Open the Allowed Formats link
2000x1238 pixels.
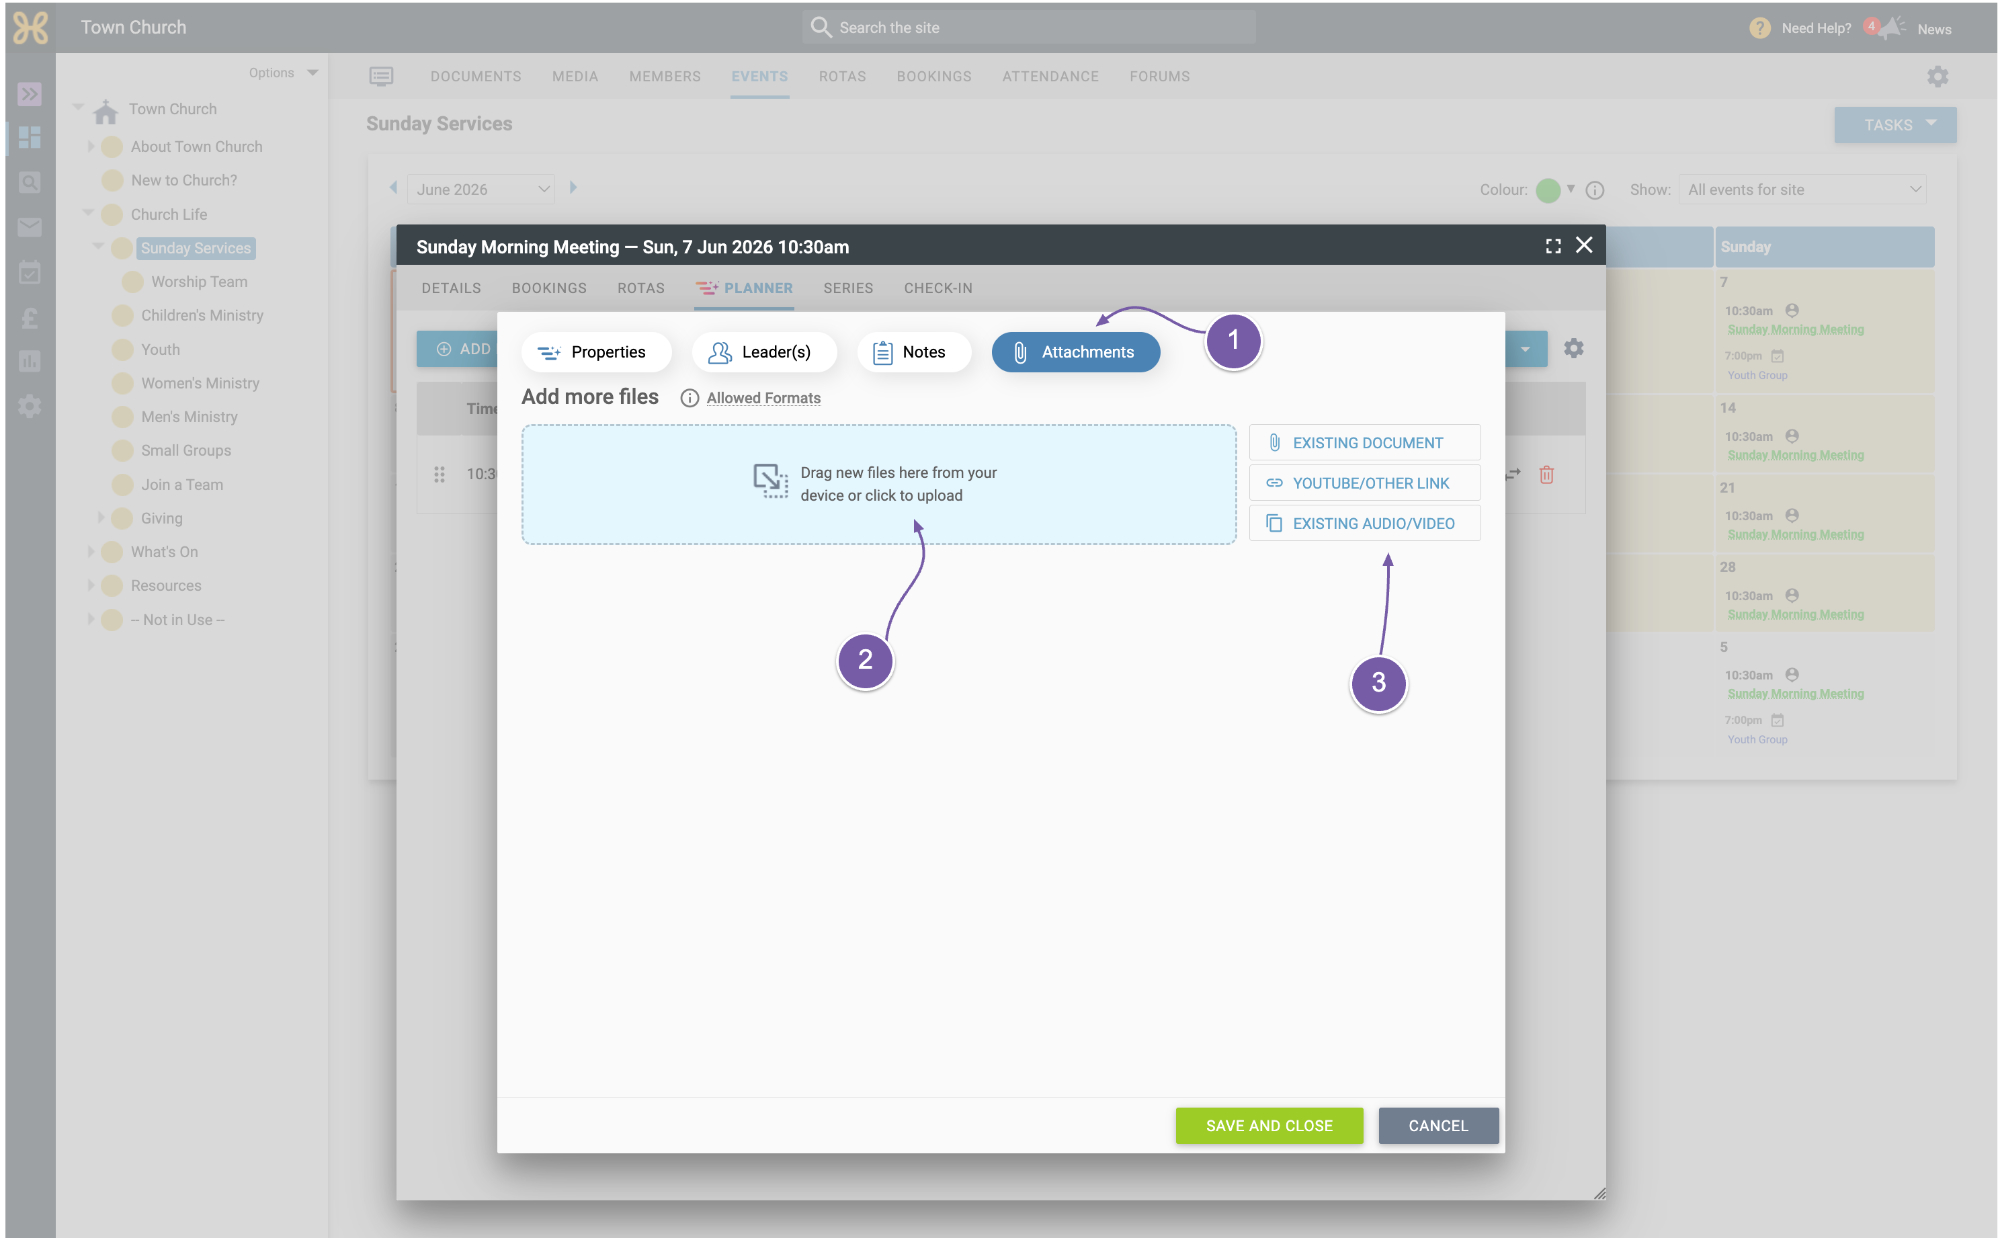tap(764, 398)
